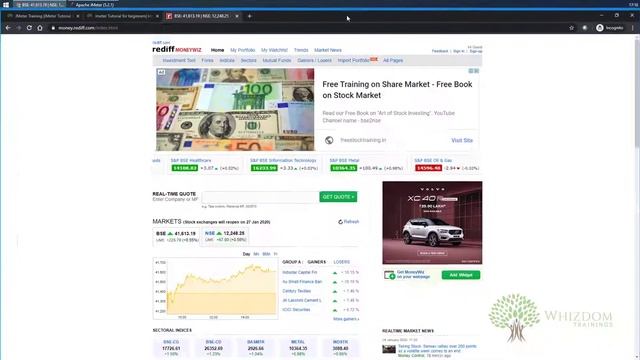Click the real-time quote input field
This screenshot has height=360, width=640.
[260, 197]
